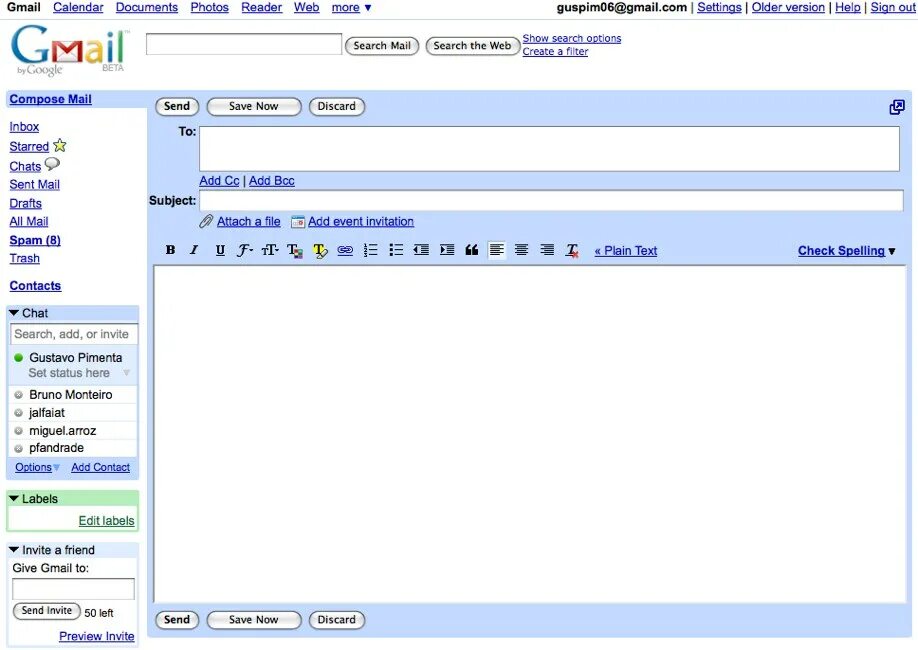Click the Search Mail button
This screenshot has width=918, height=650.
pos(382,46)
